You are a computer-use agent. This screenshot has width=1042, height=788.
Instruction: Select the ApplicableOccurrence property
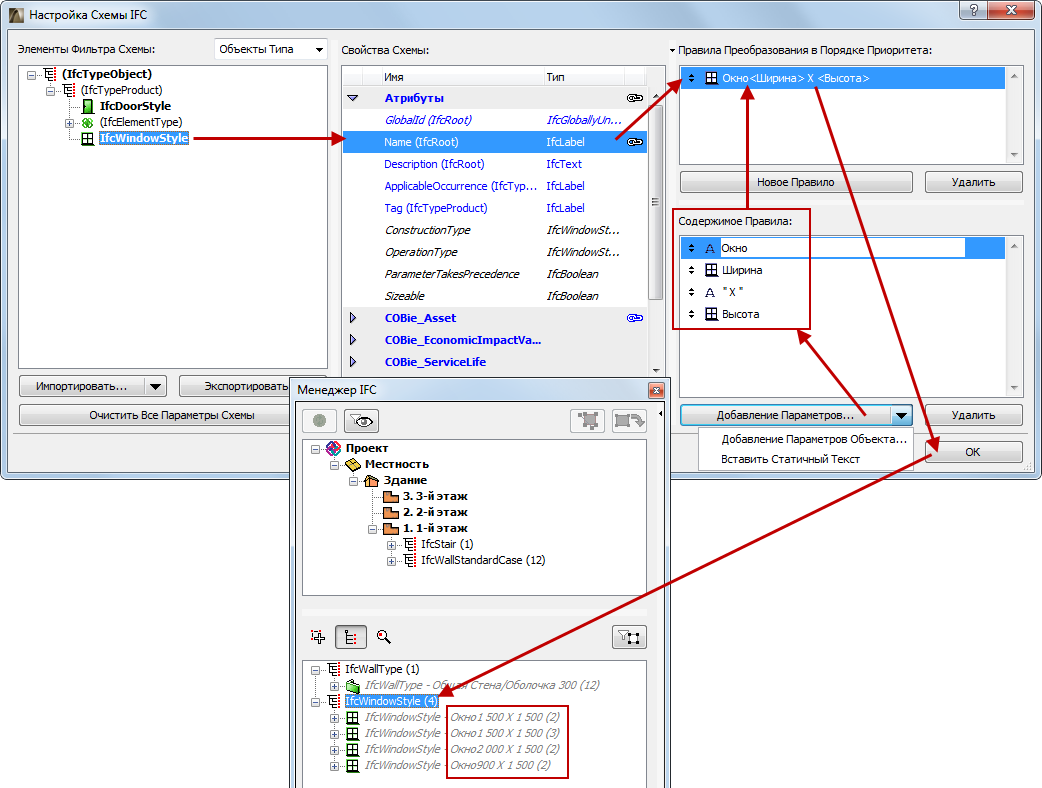click(x=495, y=186)
